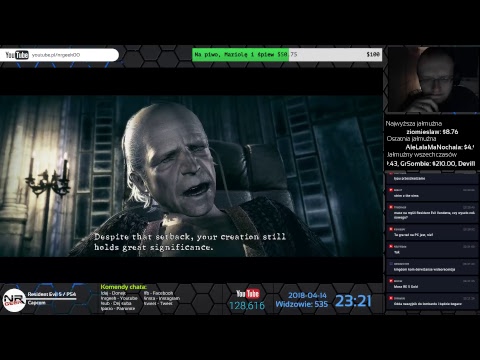This screenshot has width=480, height=360.
Task: Click the 128,616 subscriber count
Action: 247,305
